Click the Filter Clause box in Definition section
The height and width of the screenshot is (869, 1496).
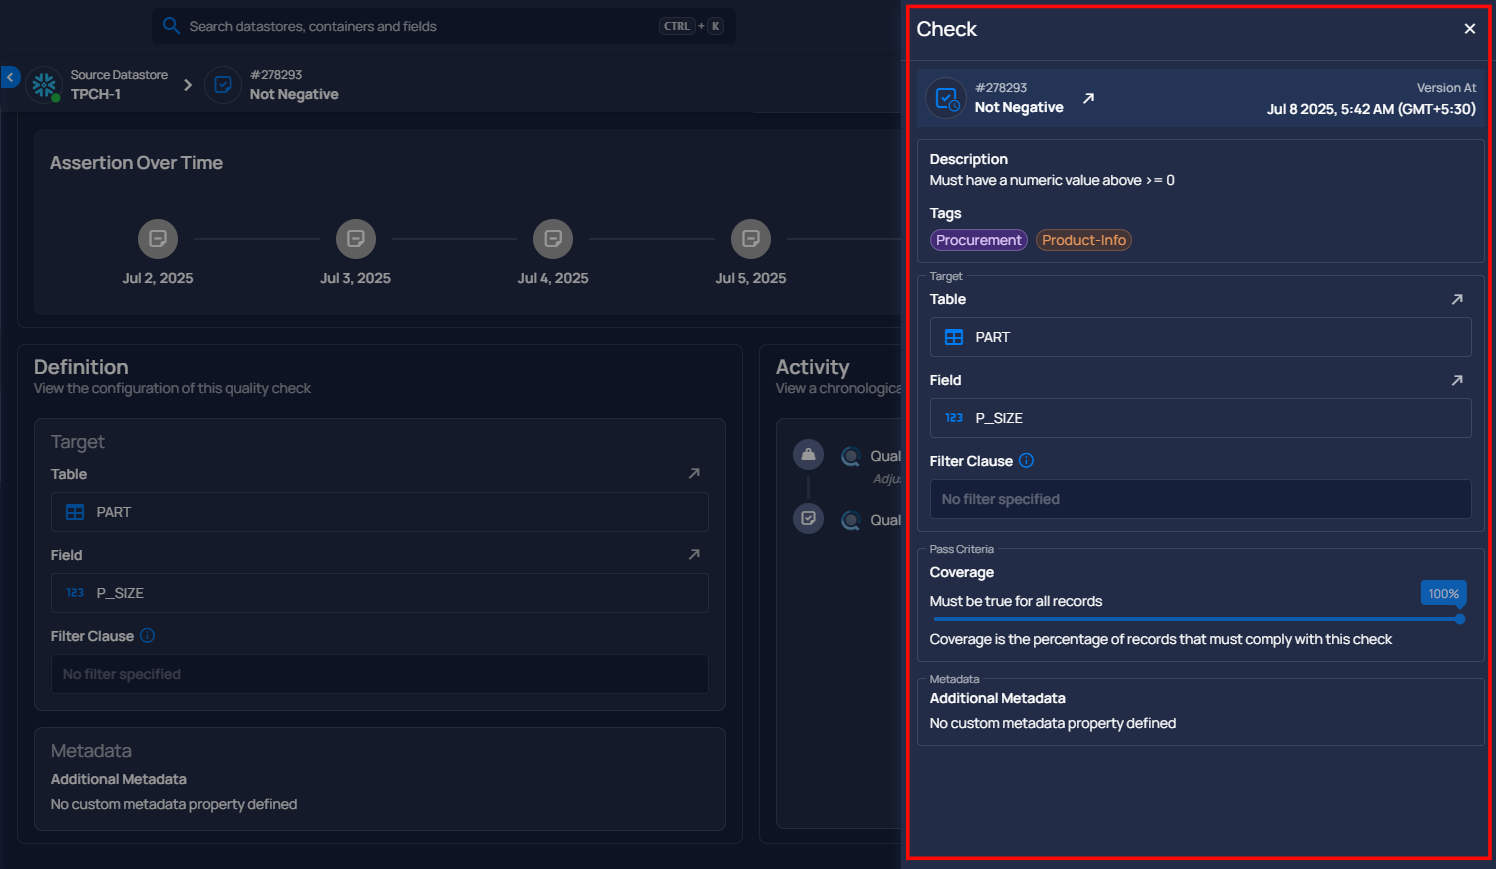click(380, 674)
